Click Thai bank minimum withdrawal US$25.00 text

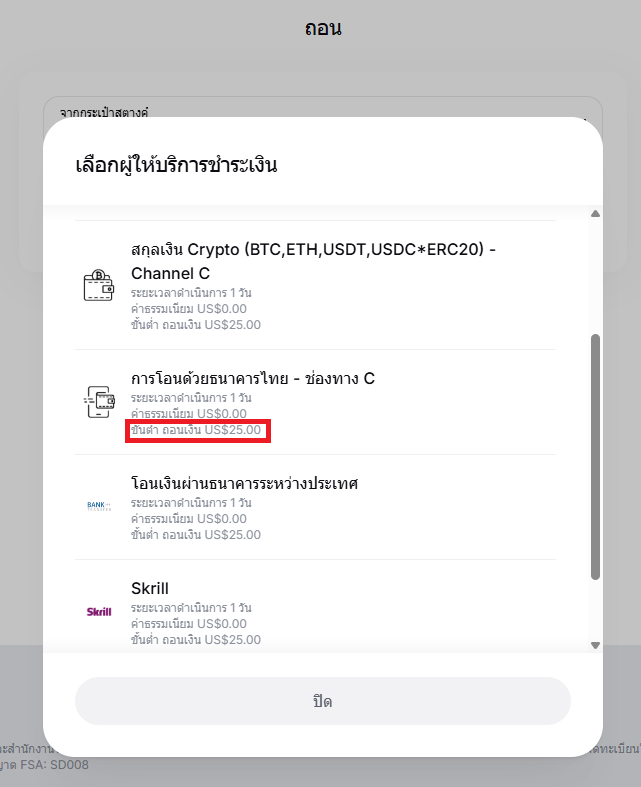point(196,430)
